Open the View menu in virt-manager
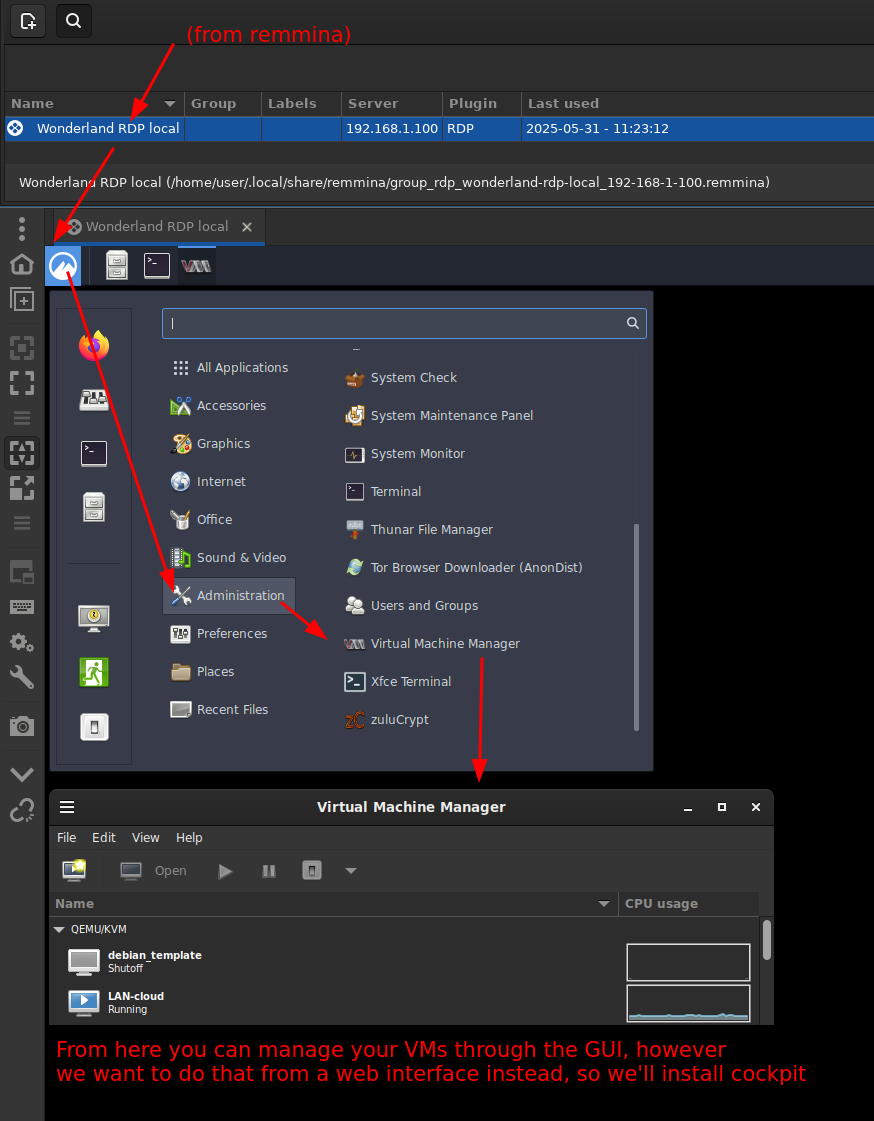 (x=146, y=837)
